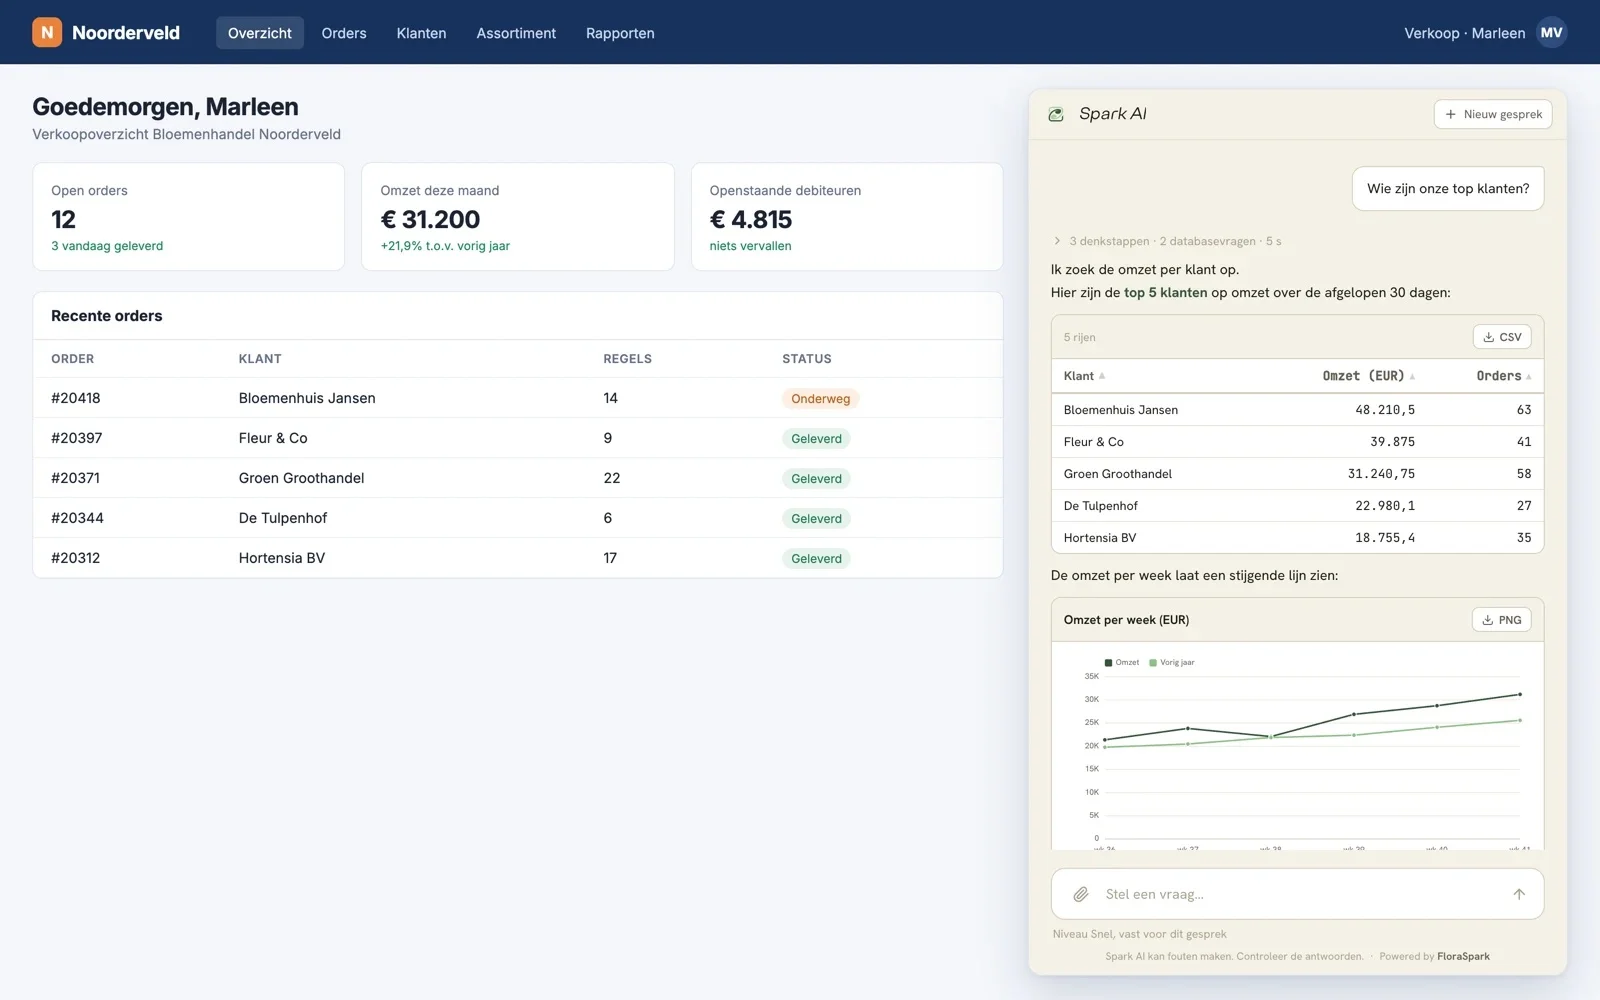
Task: Open the Klanten nav item
Action: 421,33
